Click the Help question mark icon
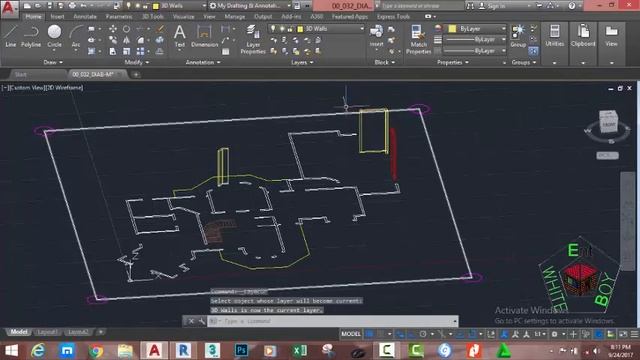 point(571,6)
